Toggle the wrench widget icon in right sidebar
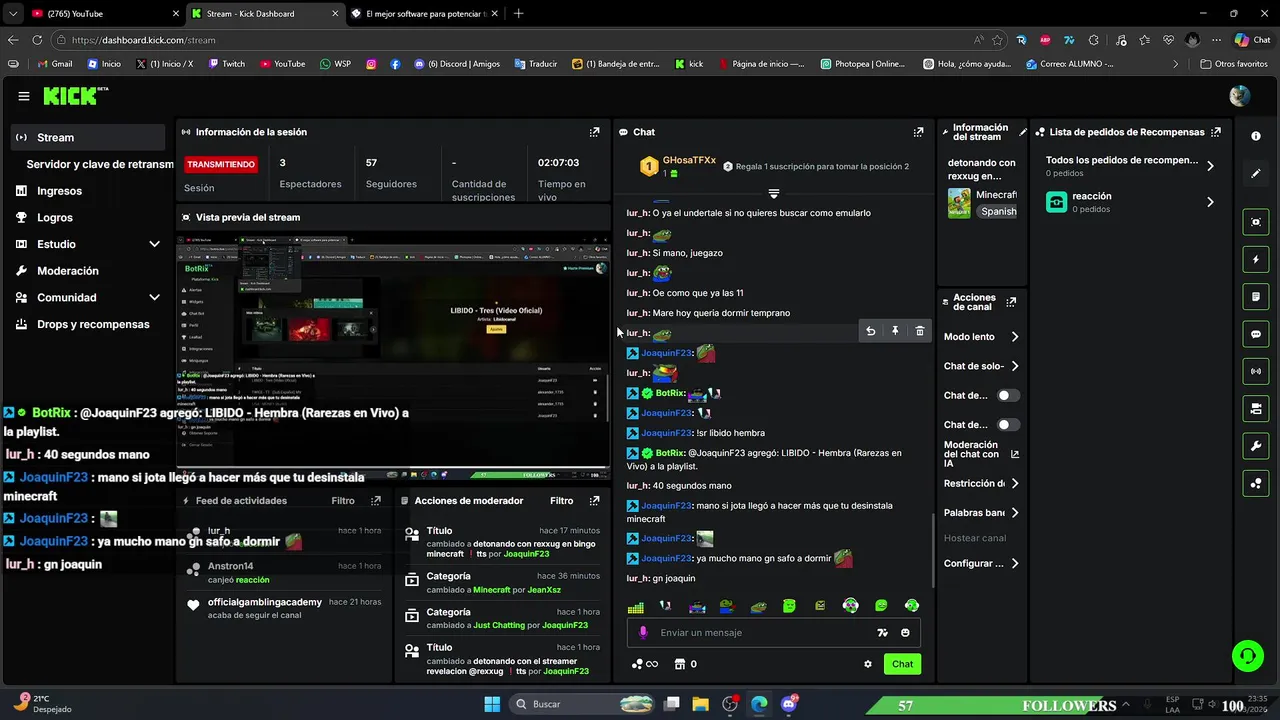Viewport: 1280px width, 720px height. [1256, 446]
